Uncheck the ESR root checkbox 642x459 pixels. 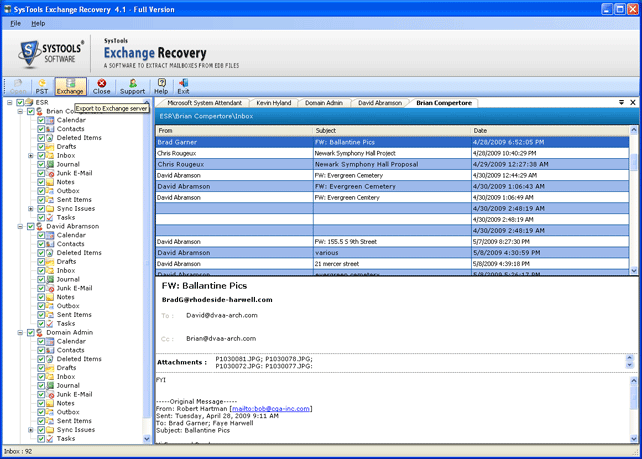(x=20, y=102)
